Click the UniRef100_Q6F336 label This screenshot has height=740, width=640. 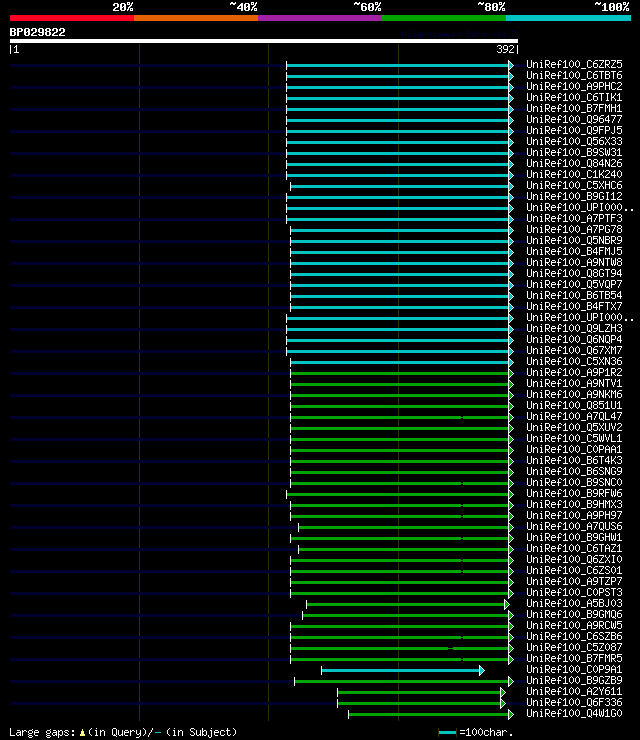[574, 703]
